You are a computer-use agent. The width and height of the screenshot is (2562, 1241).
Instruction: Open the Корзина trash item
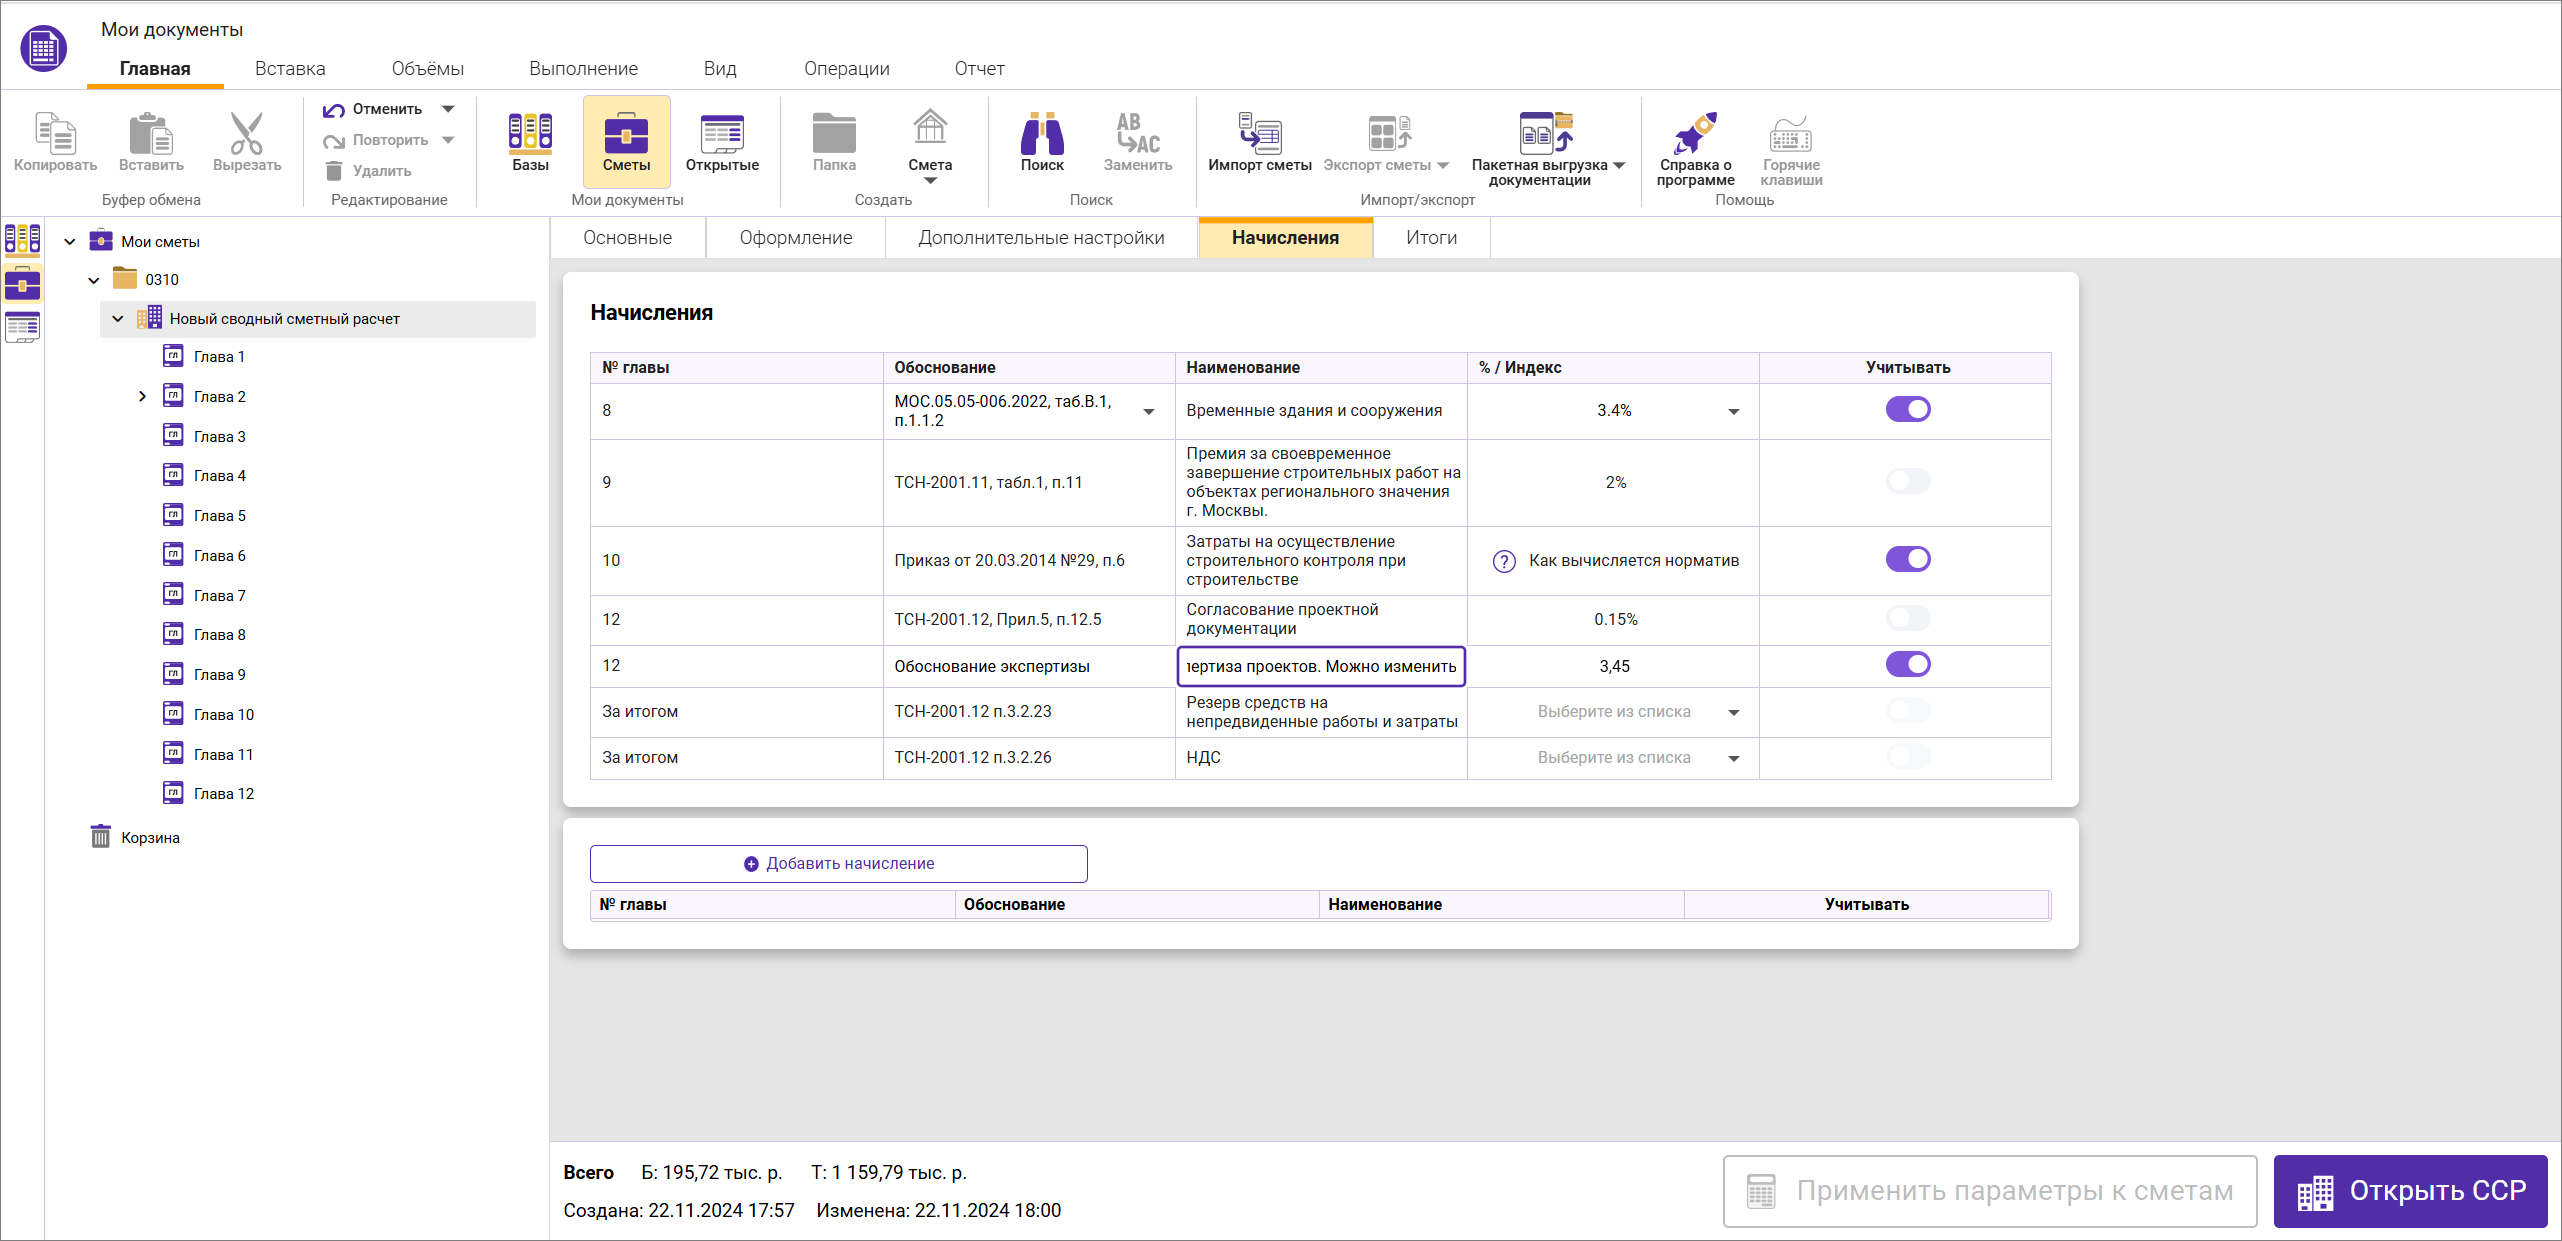tap(149, 837)
